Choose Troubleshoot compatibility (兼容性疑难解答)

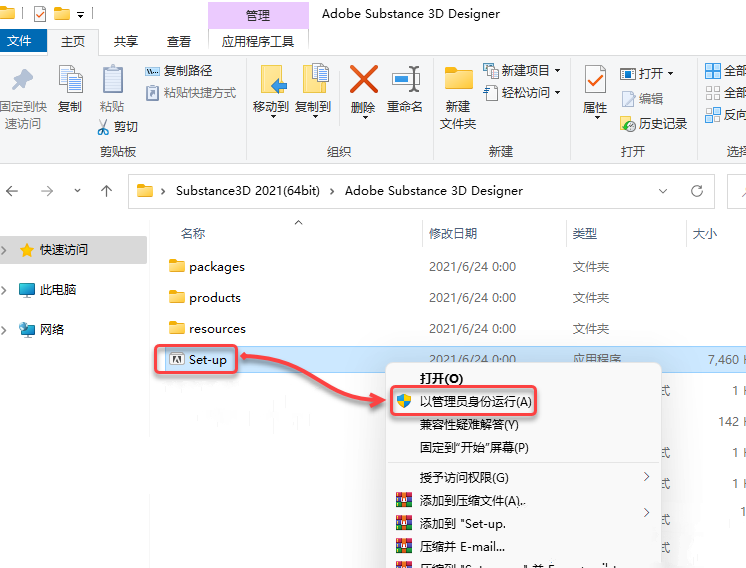click(x=469, y=424)
